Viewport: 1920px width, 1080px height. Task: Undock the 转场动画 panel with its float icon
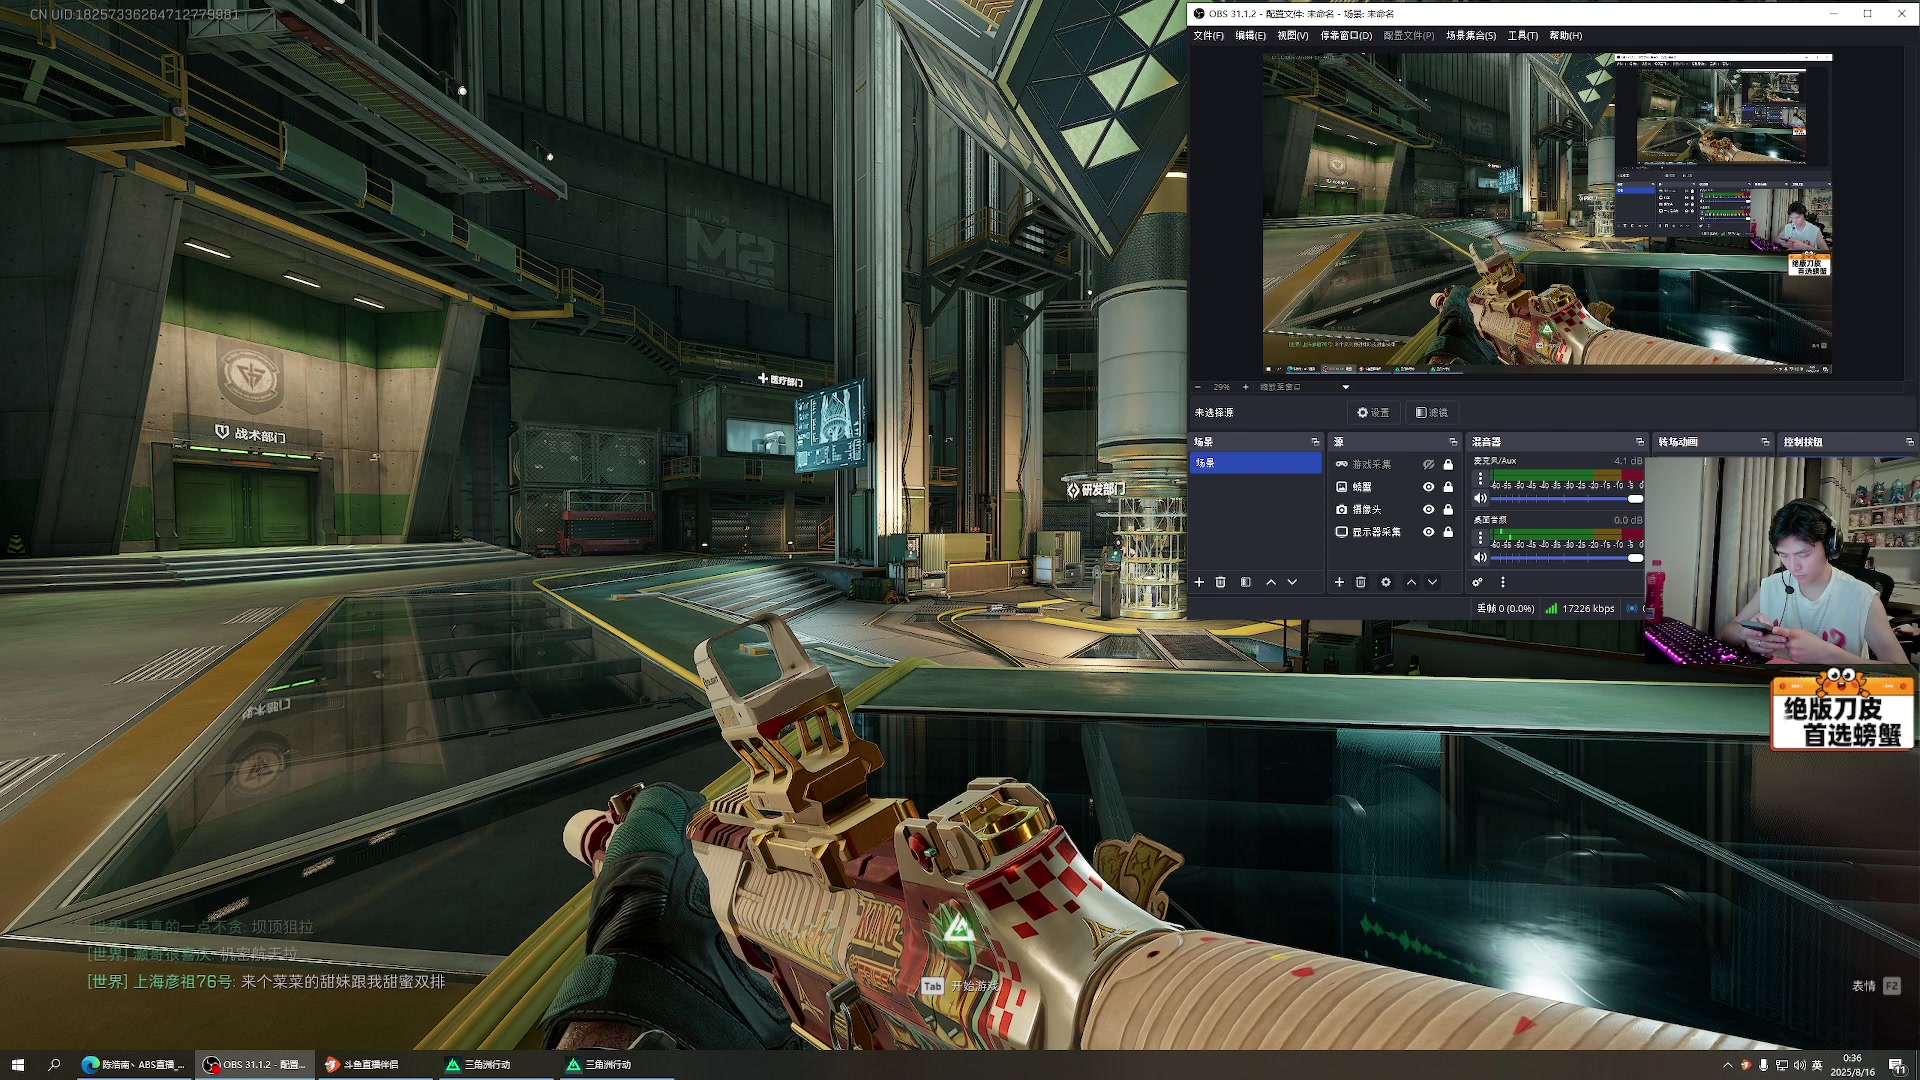[x=1765, y=442]
